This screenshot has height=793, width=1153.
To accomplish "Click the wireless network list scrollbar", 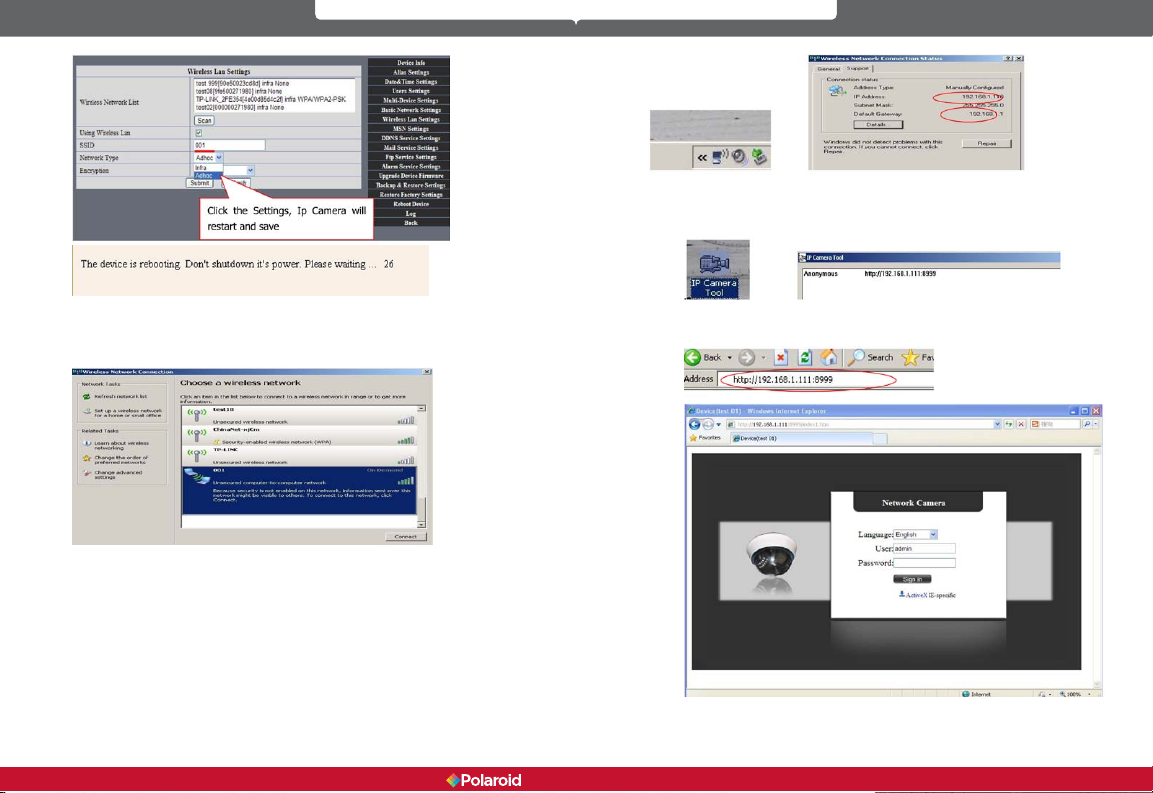I will tap(421, 466).
